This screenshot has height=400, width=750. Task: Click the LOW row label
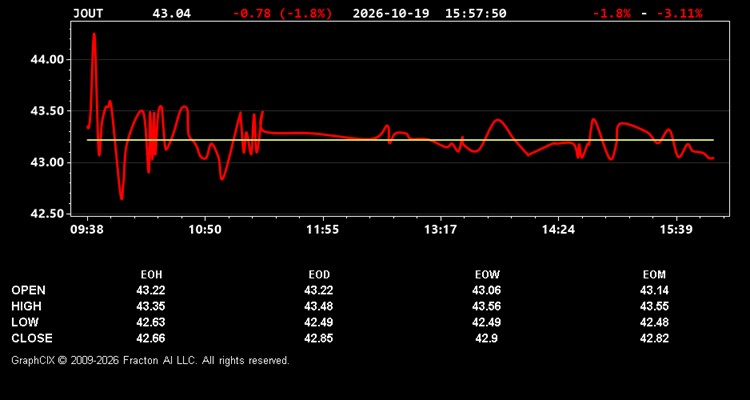click(x=25, y=322)
